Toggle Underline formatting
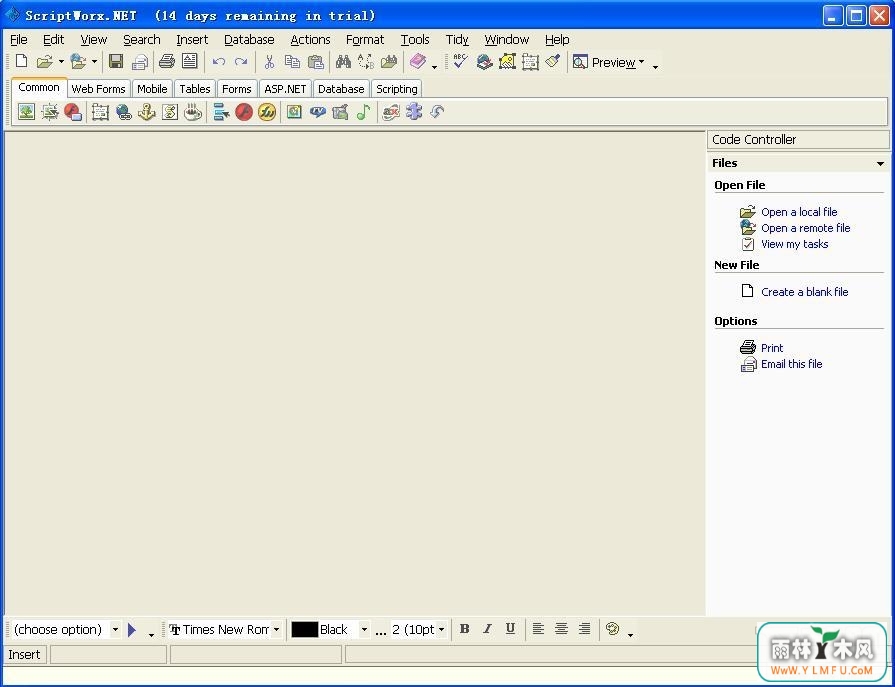 [x=510, y=629]
